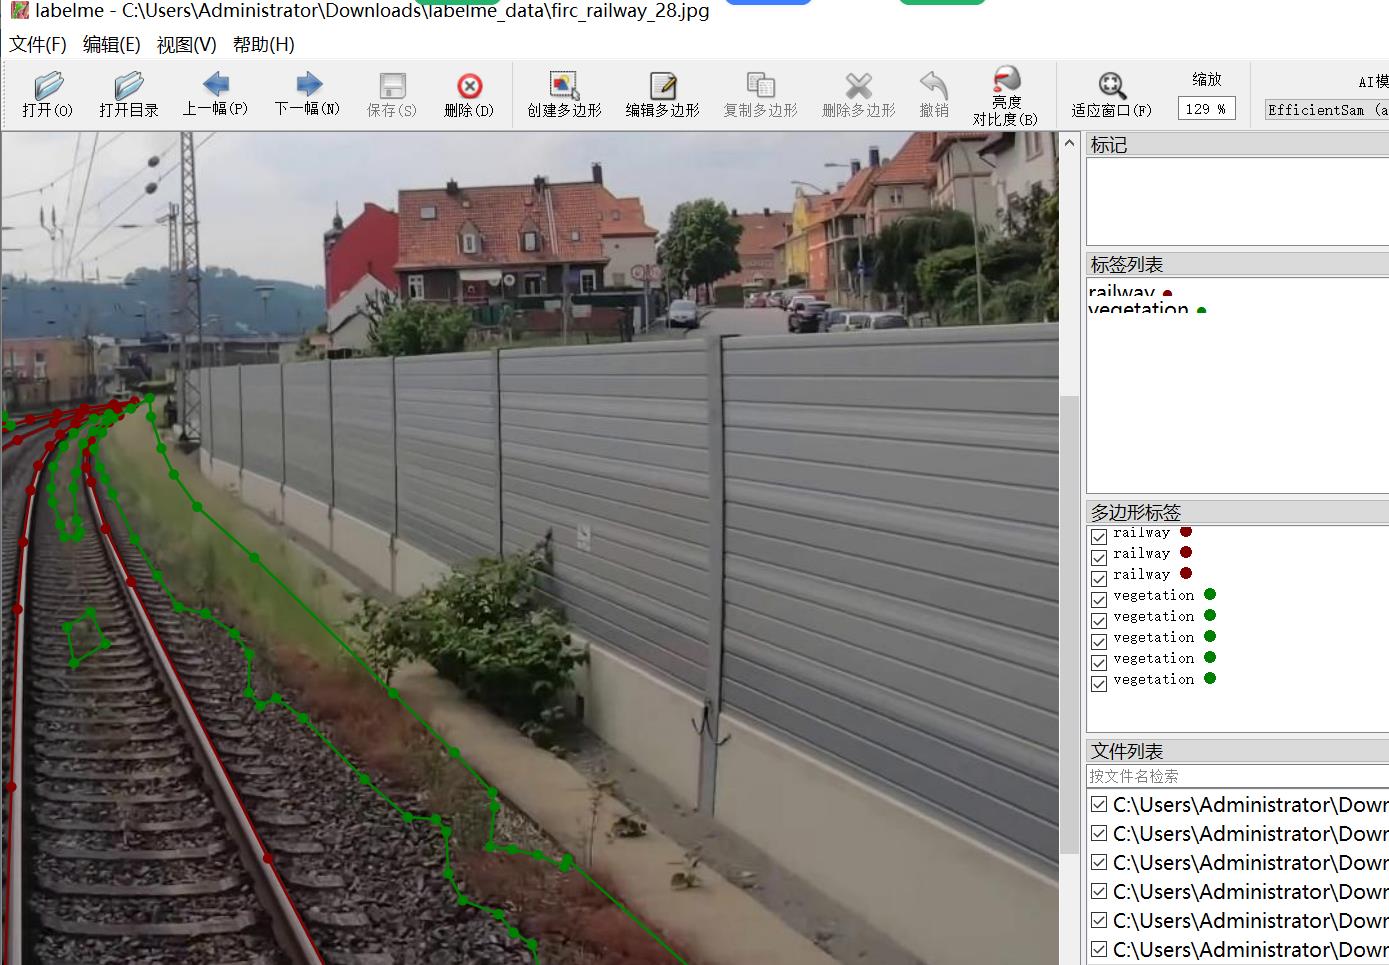Toggle the first railway polygon checkbox
The height and width of the screenshot is (965, 1389).
[x=1099, y=536]
